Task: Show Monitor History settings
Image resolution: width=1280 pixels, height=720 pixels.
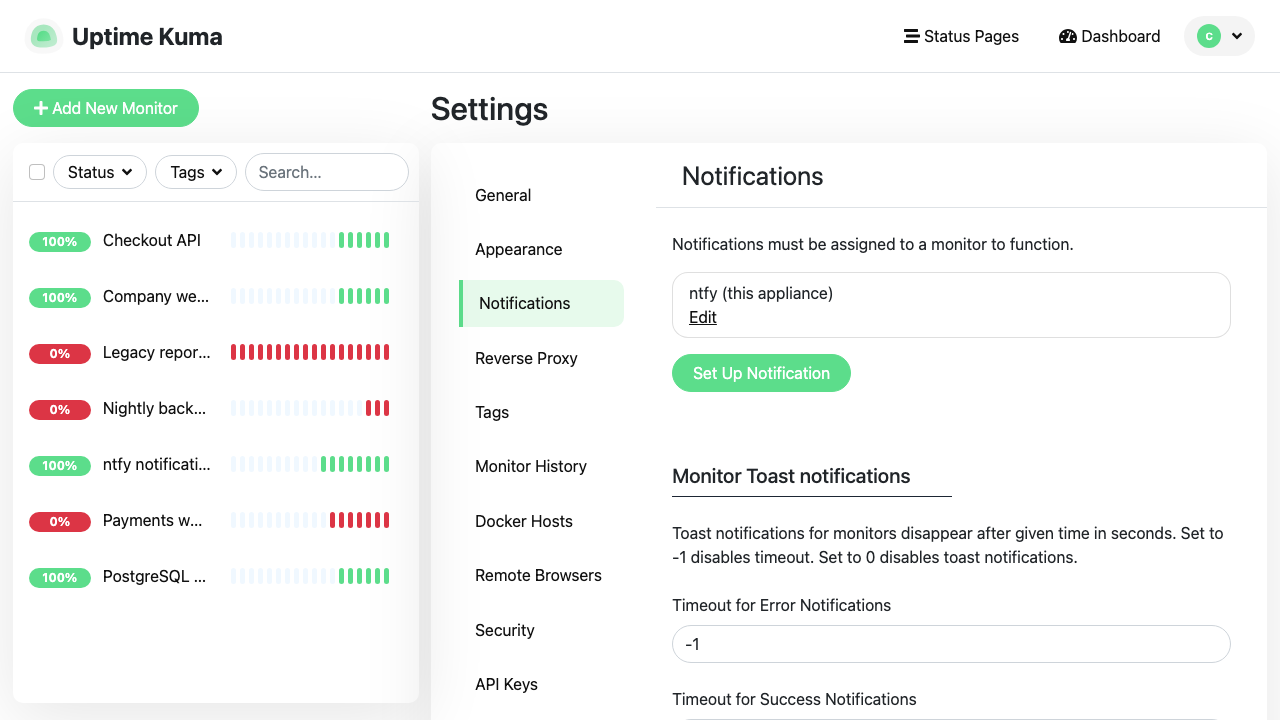Action: 541,466
